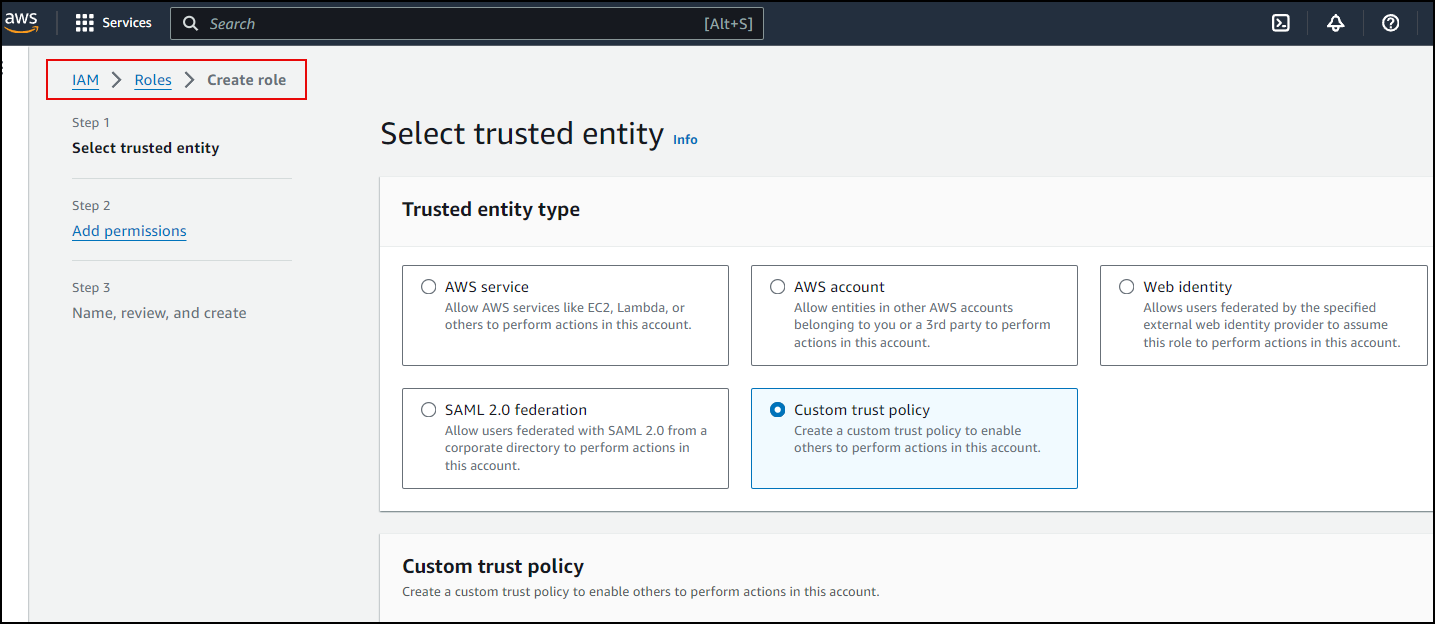The width and height of the screenshot is (1435, 624).
Task: Pick the SAML 2.0 federation option
Action: click(x=429, y=410)
